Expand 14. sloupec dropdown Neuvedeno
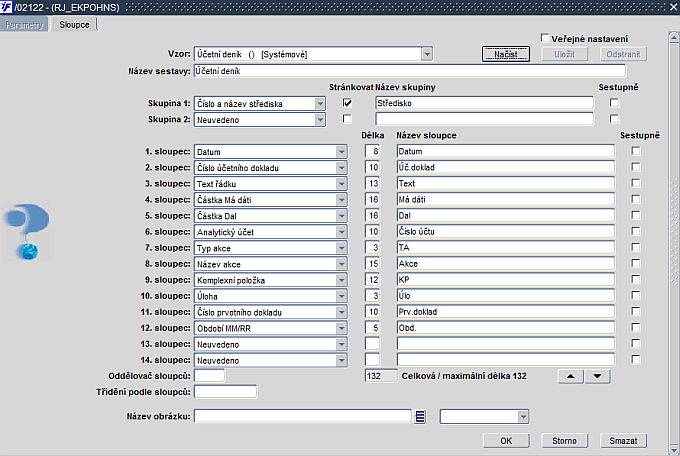 [x=342, y=361]
